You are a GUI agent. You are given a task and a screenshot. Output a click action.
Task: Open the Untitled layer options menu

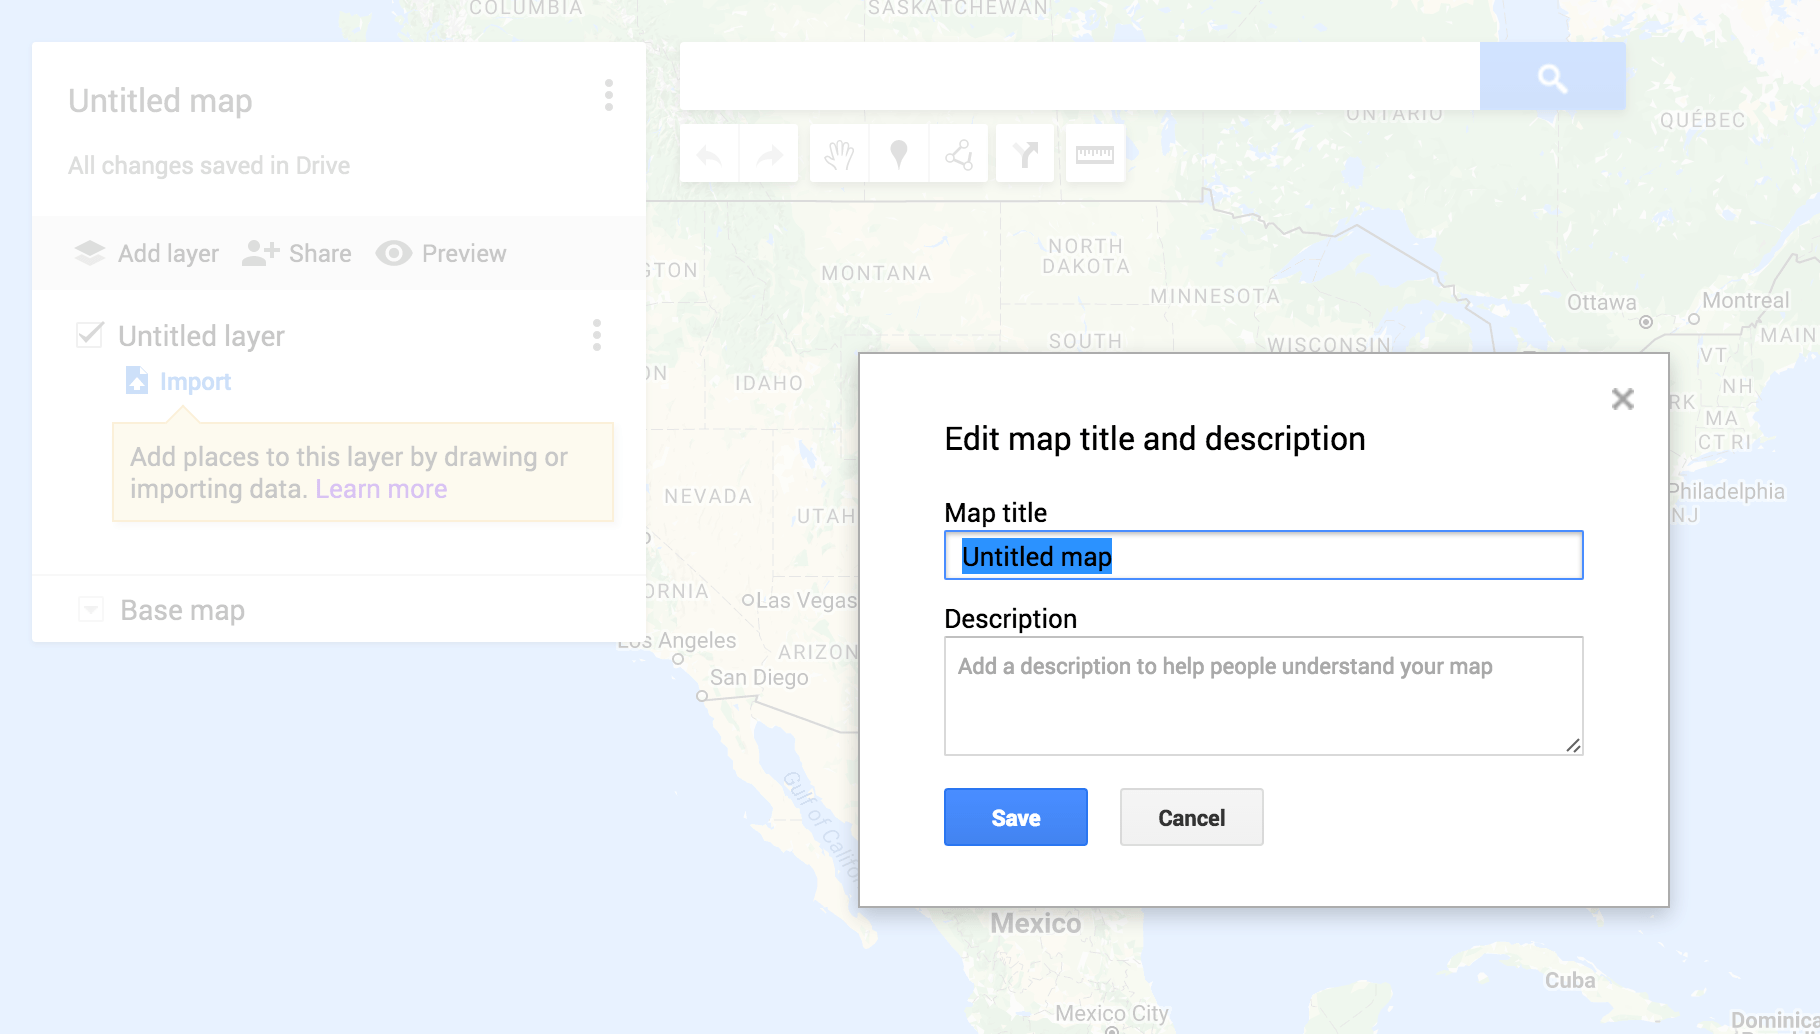coord(597,335)
